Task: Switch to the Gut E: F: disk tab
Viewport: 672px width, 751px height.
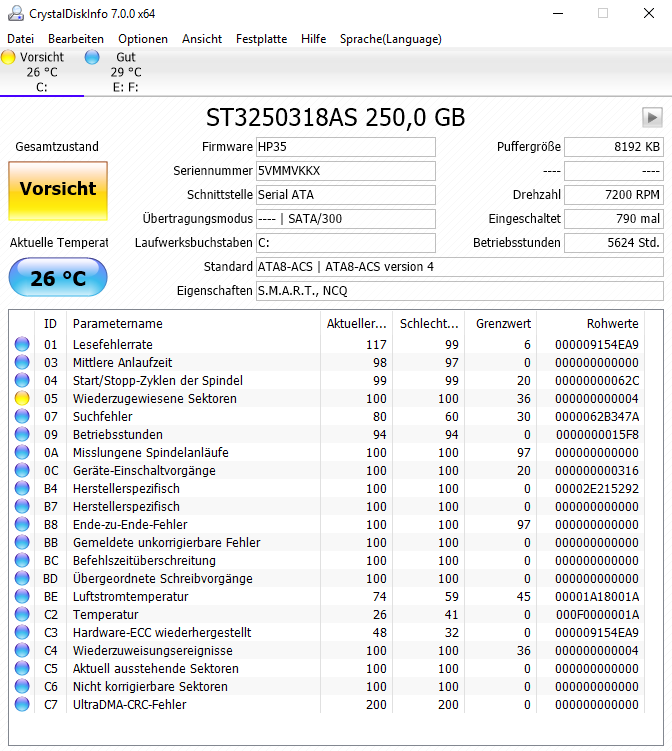Action: click(125, 72)
